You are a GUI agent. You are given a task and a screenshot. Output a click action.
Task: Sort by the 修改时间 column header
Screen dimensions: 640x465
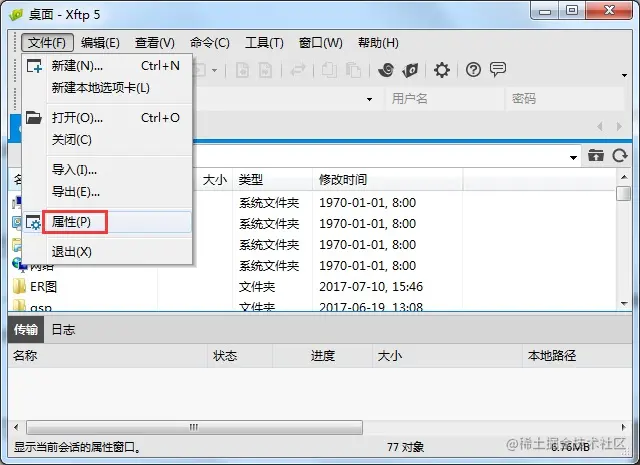(x=387, y=180)
